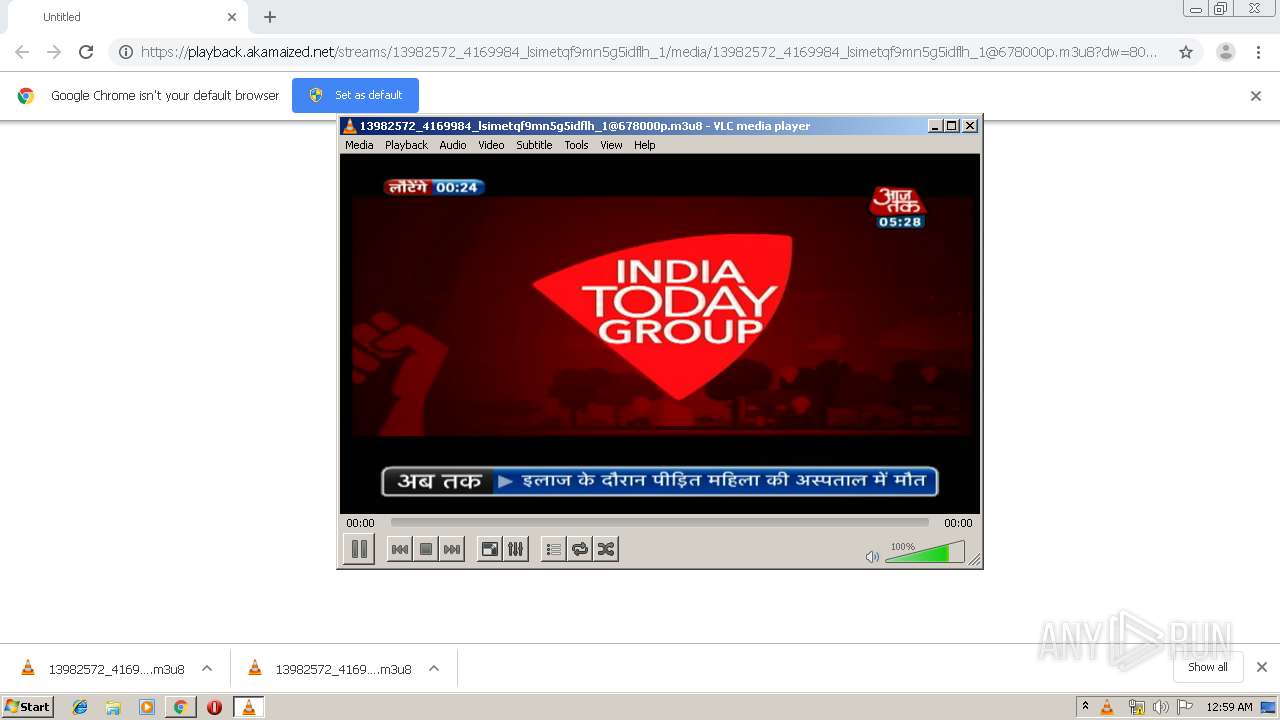Click the VLC seek bar timeline

(x=659, y=522)
